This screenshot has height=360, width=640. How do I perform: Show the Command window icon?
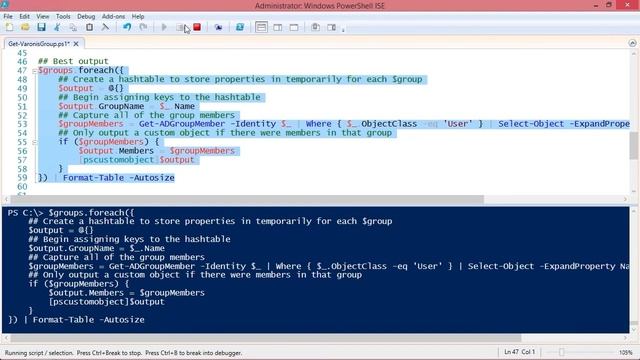(x=316, y=27)
